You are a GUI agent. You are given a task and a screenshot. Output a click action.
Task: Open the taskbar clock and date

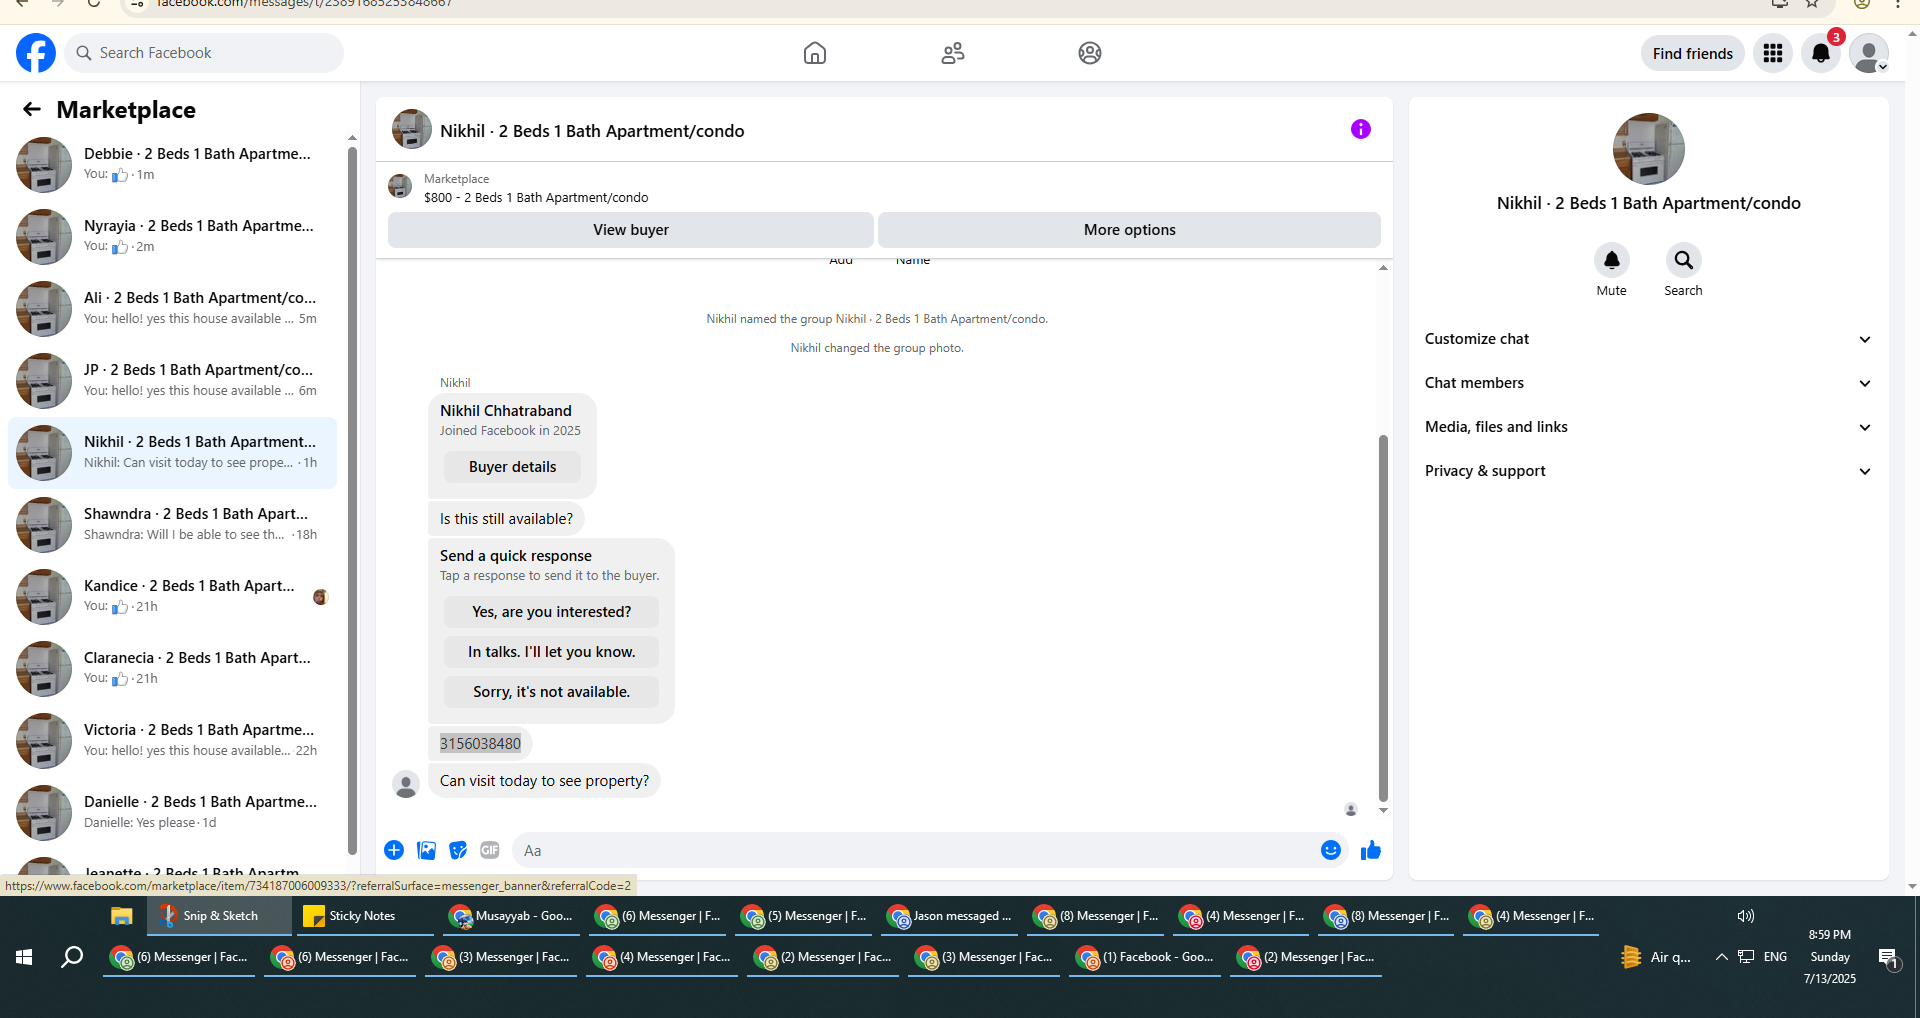[x=1830, y=957]
